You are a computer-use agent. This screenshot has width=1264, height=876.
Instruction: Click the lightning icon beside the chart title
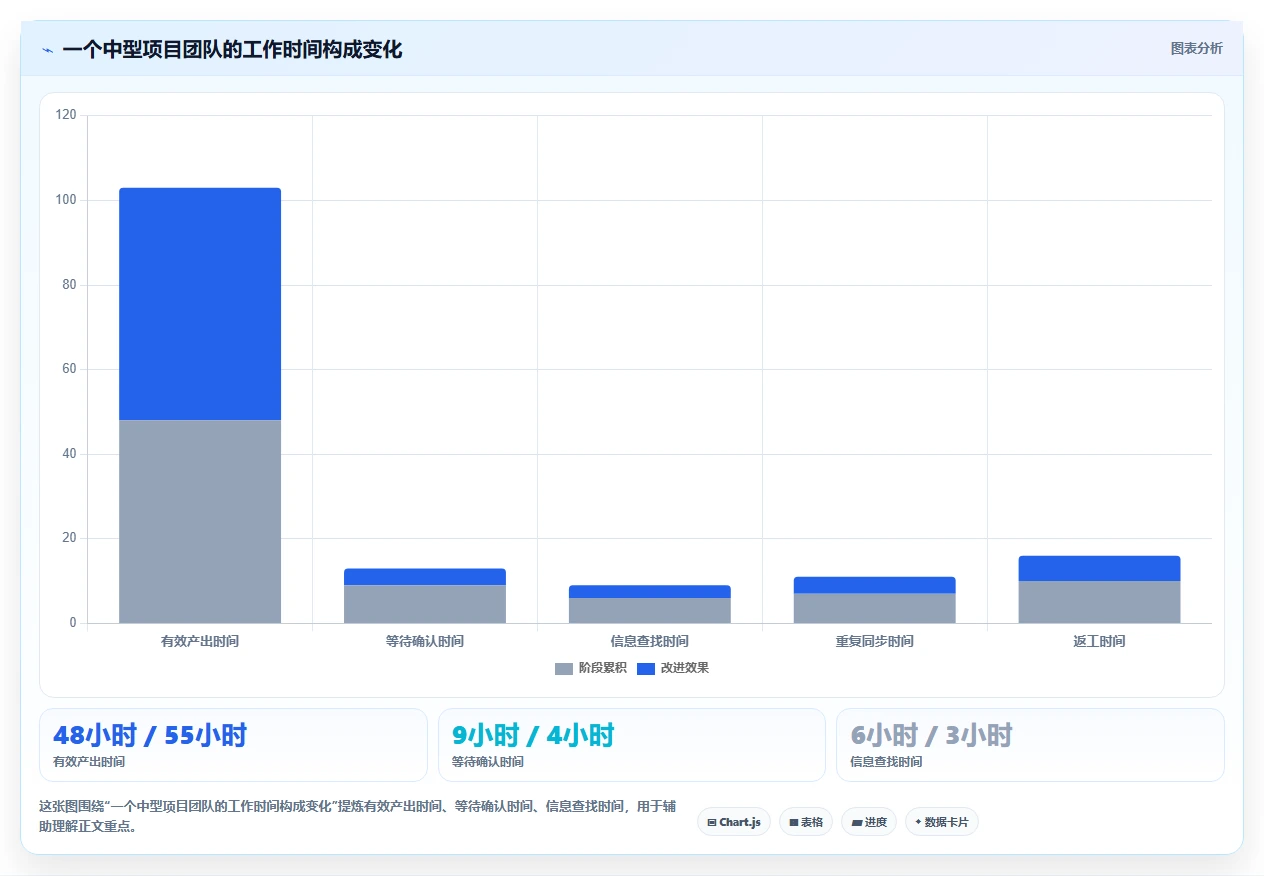point(47,50)
